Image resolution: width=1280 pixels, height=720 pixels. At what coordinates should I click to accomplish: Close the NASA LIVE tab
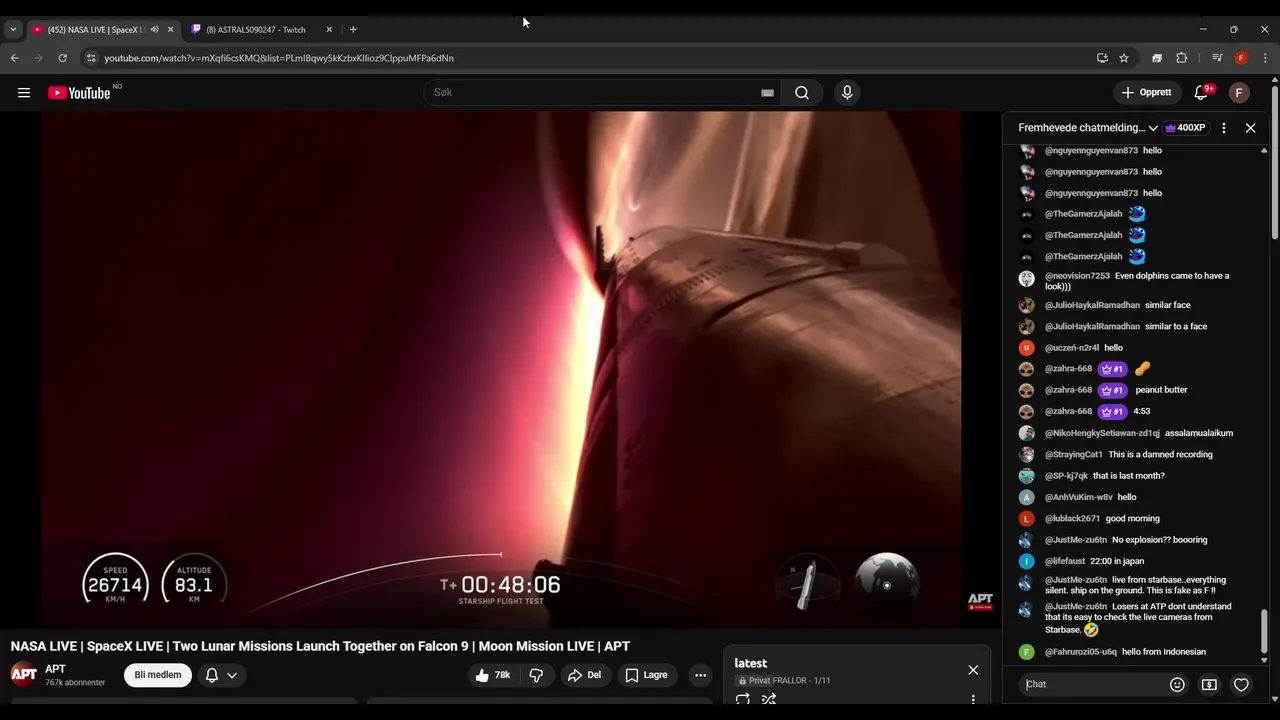coord(170,30)
